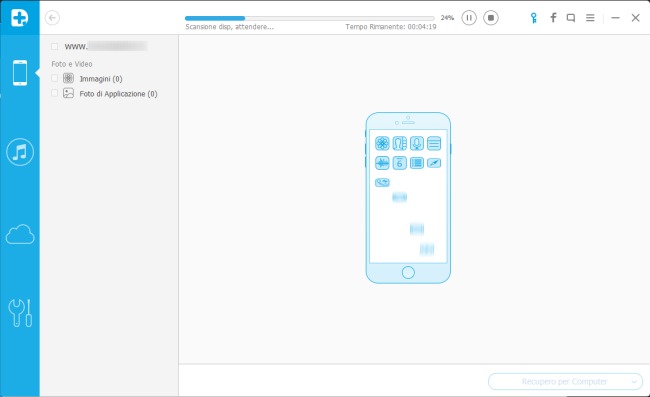The width and height of the screenshot is (650, 397).
Task: Click the Foto e Video heading
Action: pos(72,64)
